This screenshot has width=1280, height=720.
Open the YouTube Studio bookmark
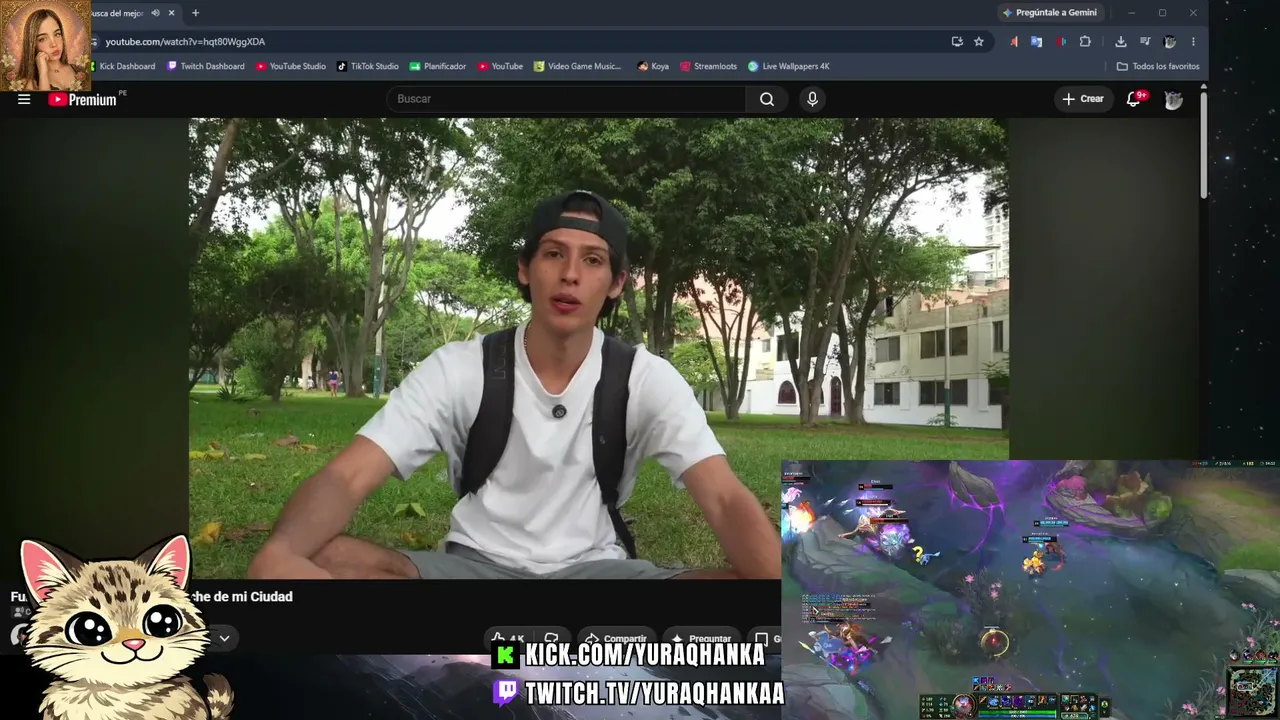[291, 67]
